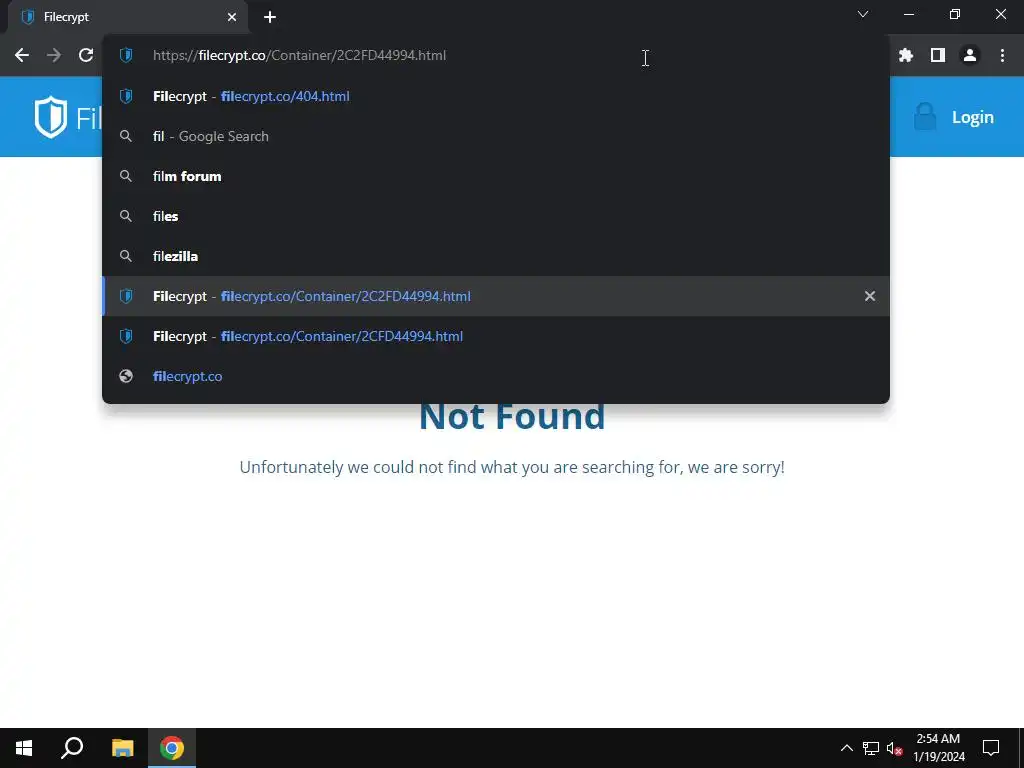
Task: Click the padlock icon beside Login
Action: click(925, 117)
